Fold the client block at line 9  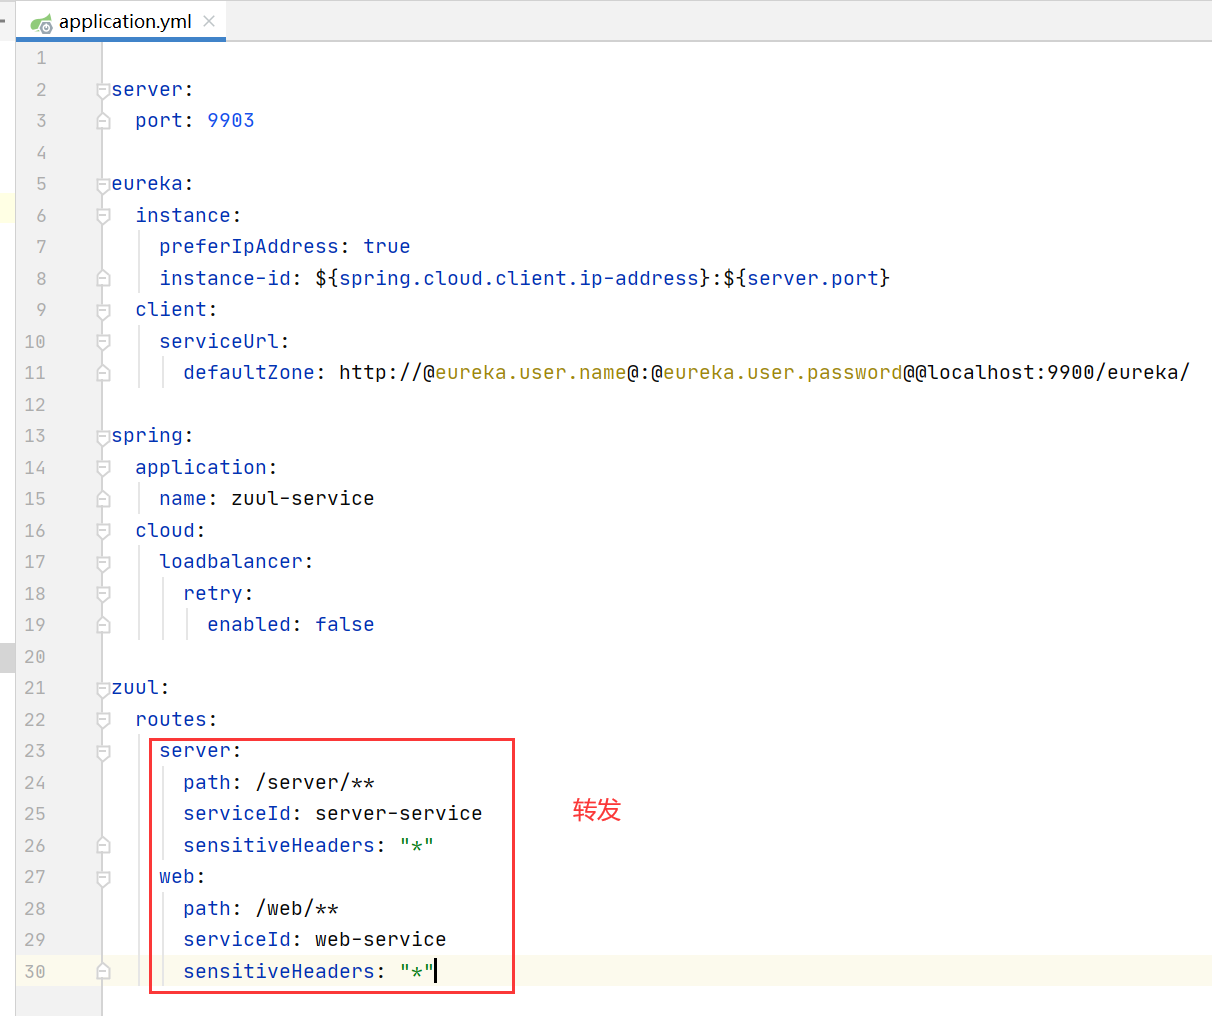pos(103,310)
